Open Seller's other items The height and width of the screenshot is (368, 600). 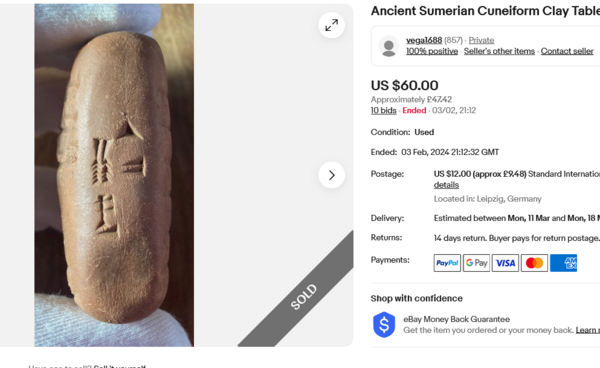[499, 51]
